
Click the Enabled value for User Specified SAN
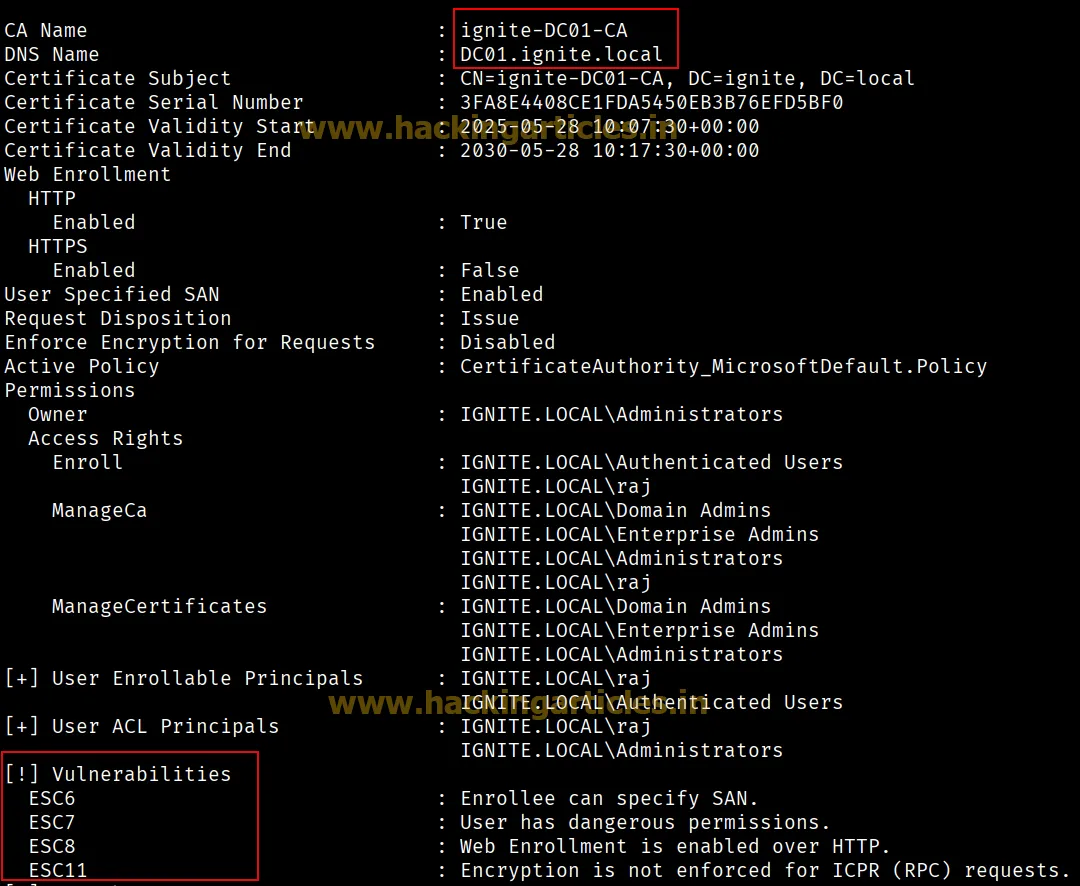click(501, 294)
